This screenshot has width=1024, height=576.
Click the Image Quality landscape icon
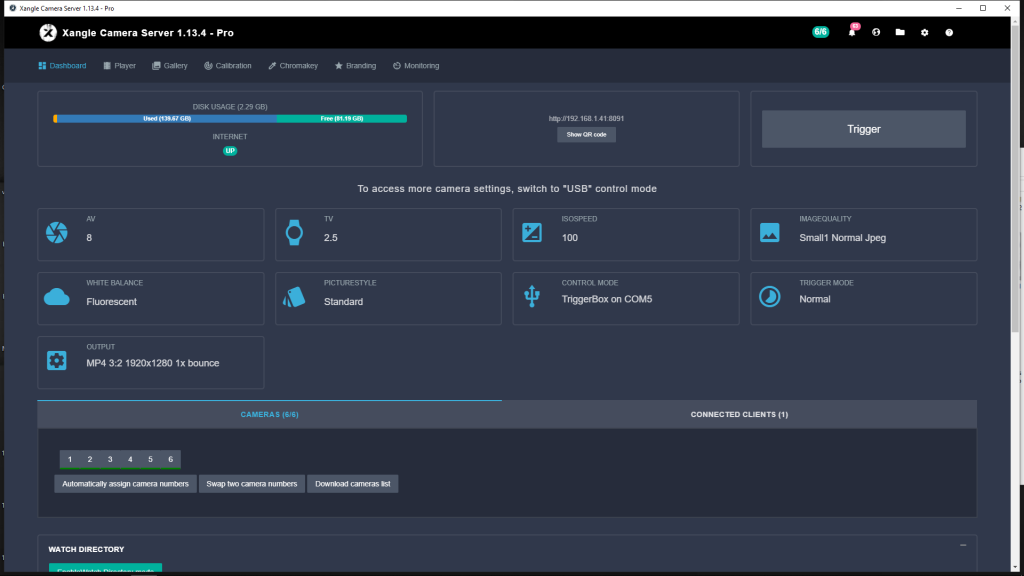click(x=768, y=234)
